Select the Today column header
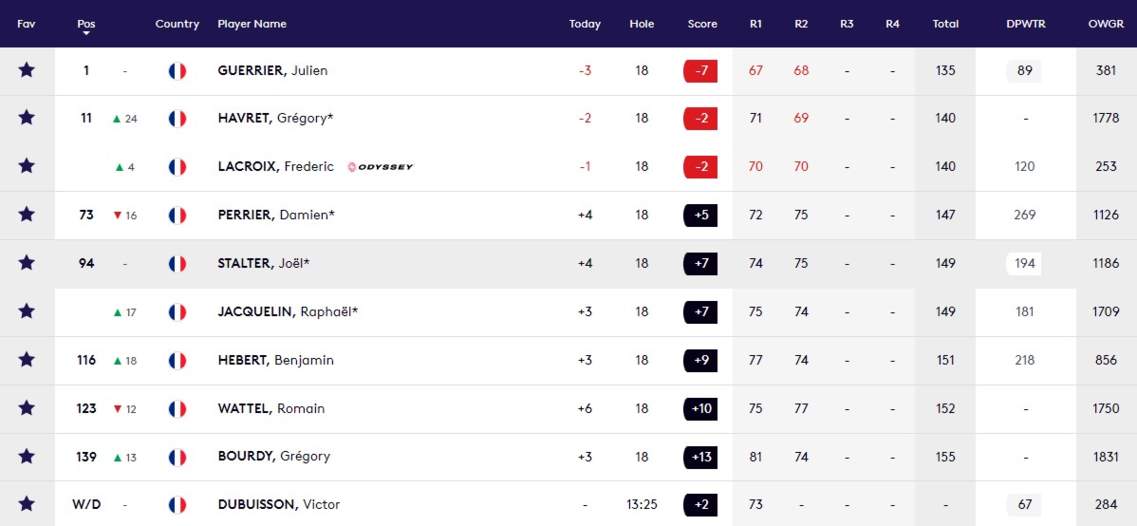Viewport: 1137px width, 526px height. [x=584, y=24]
